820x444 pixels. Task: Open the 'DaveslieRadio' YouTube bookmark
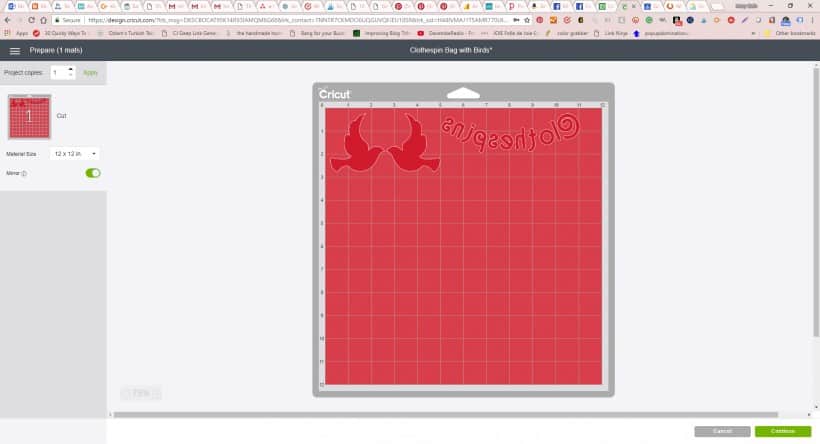coord(446,33)
